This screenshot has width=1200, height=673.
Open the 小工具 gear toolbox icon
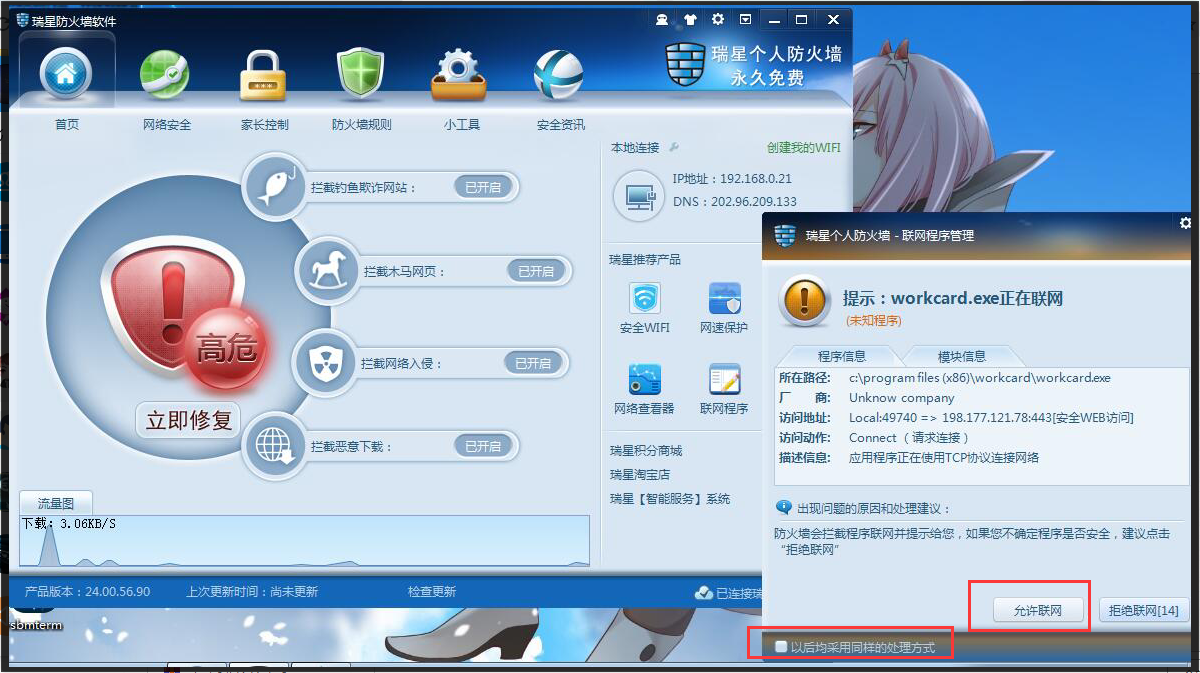click(x=459, y=76)
